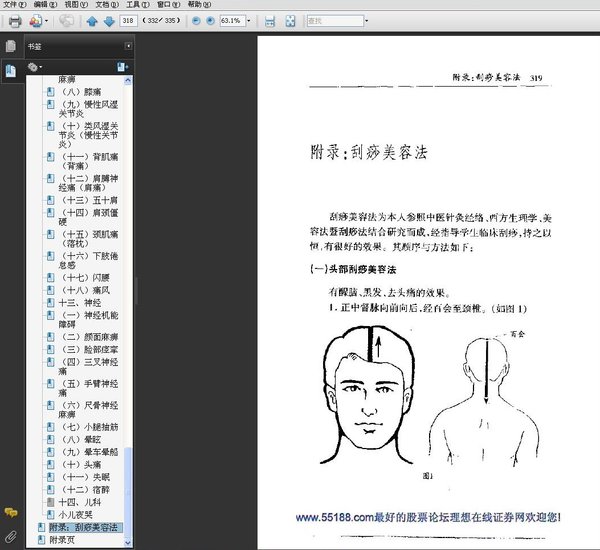Open the Find options dropdown arrow
This screenshot has height=550, width=600.
click(366, 21)
